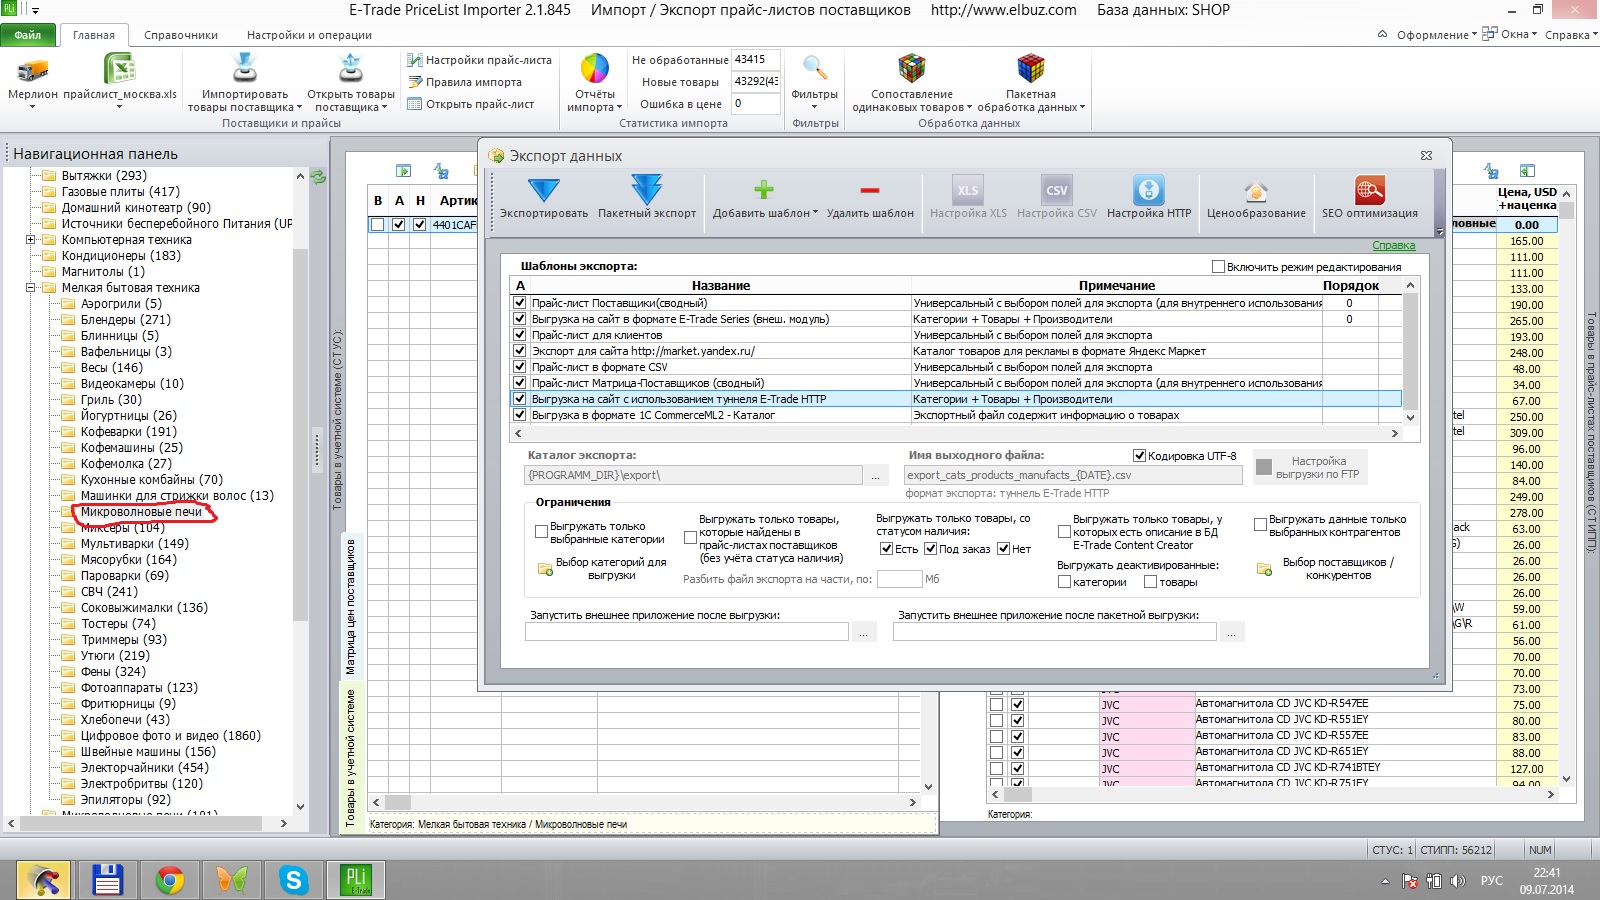
Task: Open SEO оптимизация tool
Action: [1370, 197]
